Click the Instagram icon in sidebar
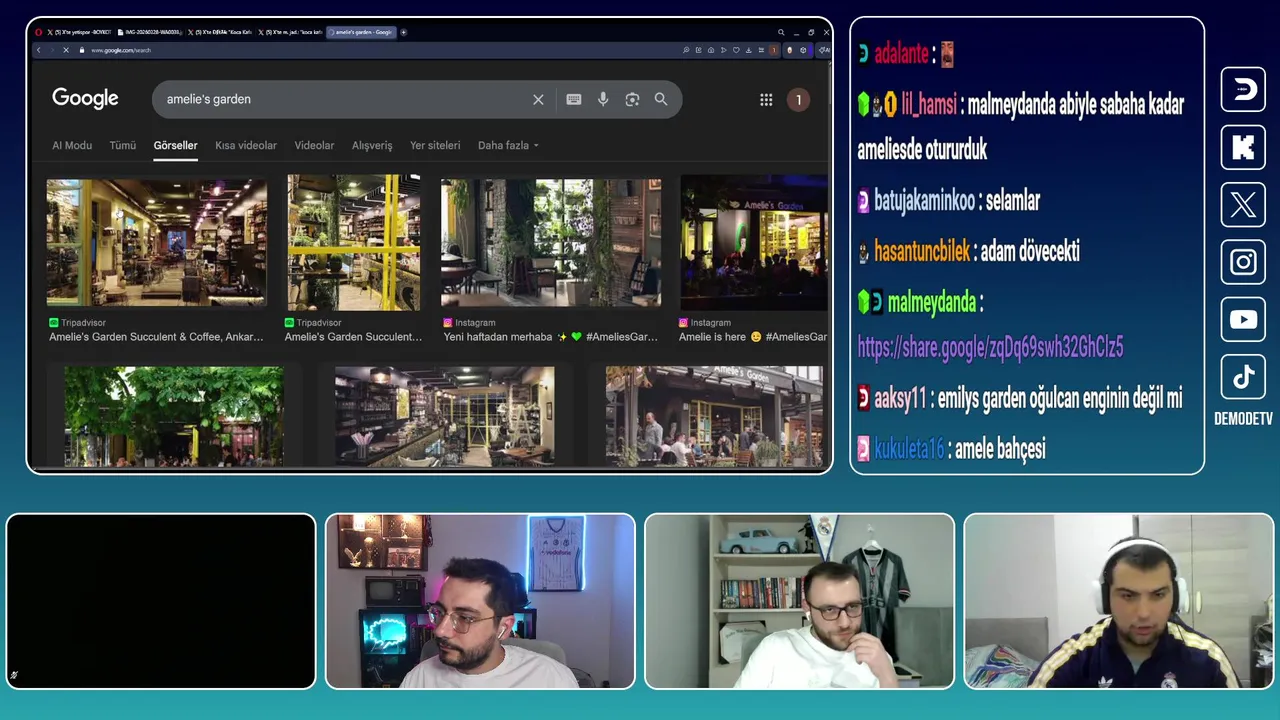The height and width of the screenshot is (720, 1280). point(1243,262)
